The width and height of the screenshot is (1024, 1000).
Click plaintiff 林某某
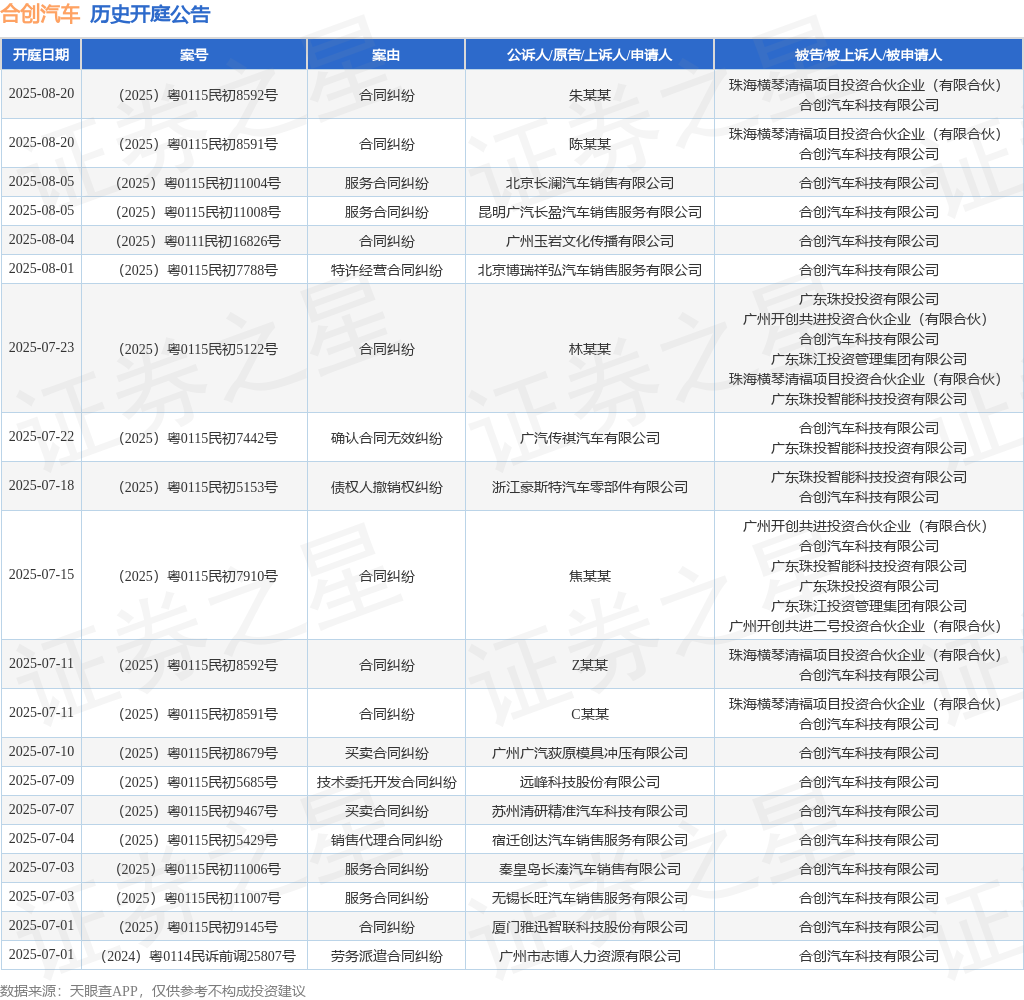590,349
